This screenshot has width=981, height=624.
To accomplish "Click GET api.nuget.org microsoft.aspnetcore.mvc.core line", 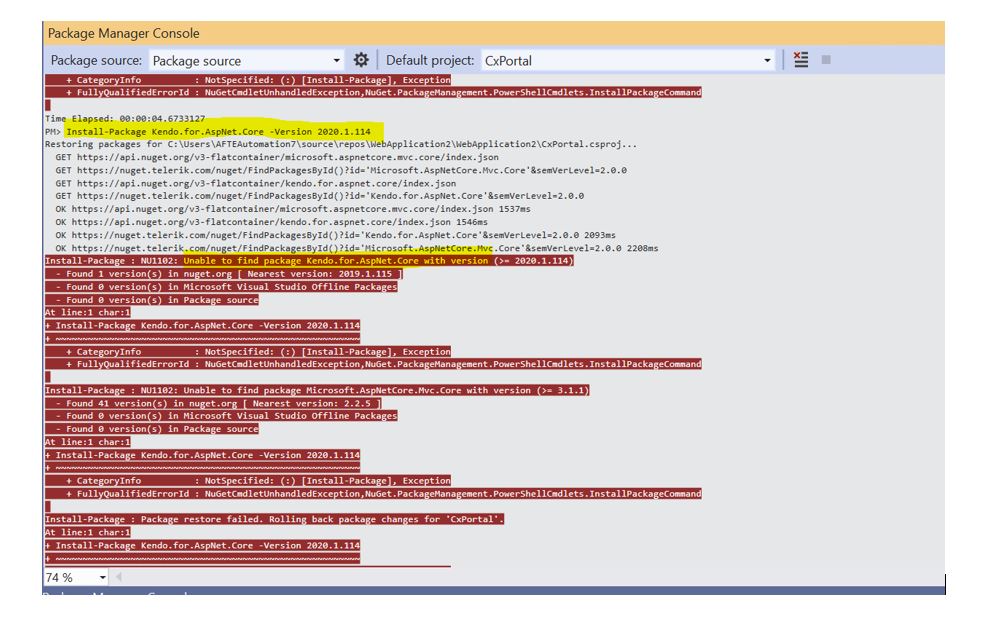I will (277, 157).
